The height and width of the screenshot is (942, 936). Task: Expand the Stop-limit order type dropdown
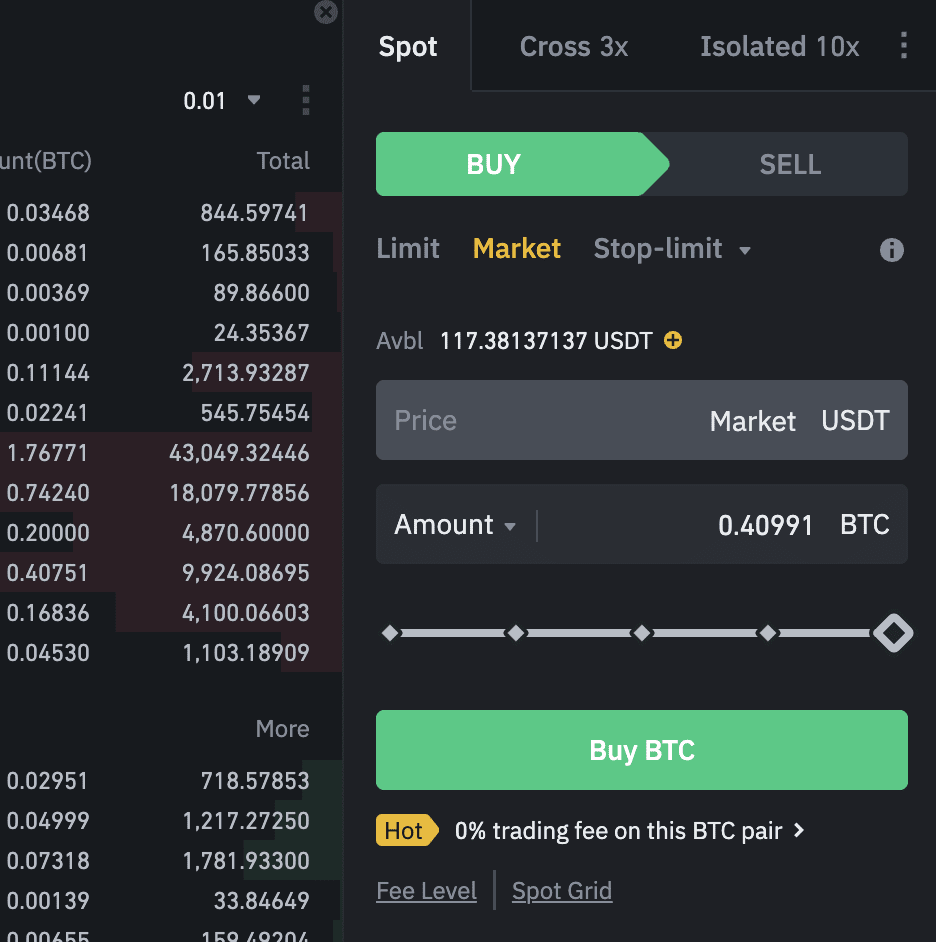pyautogui.click(x=744, y=250)
